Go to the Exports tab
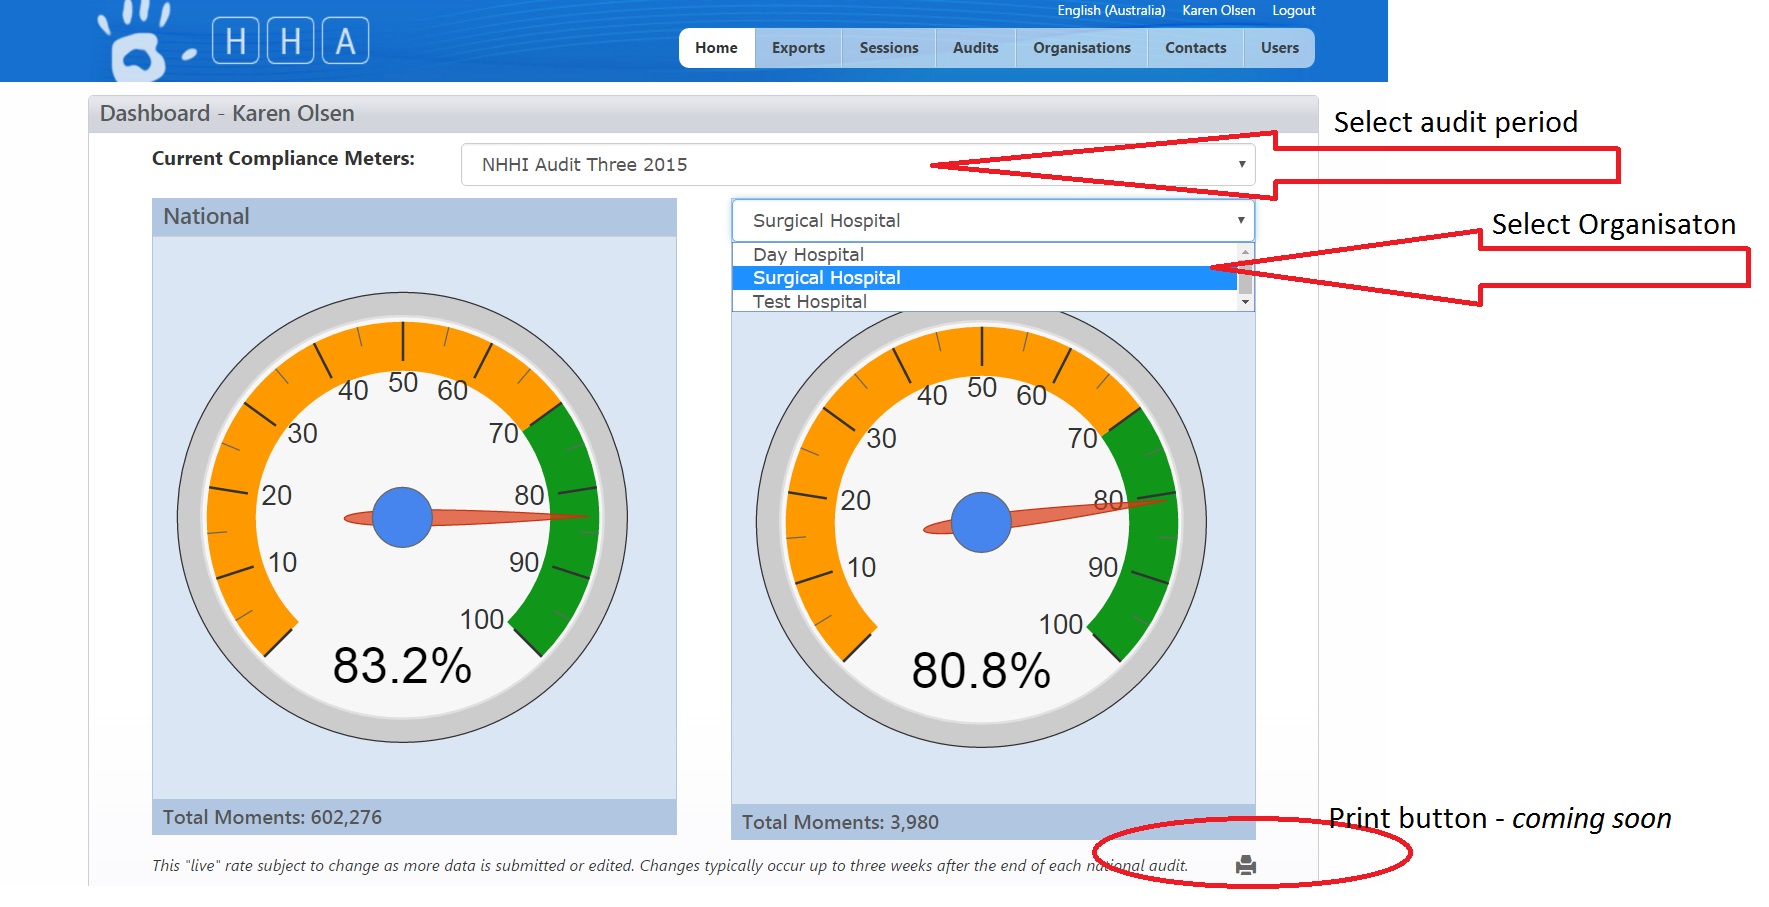Screen dimensions: 1769x907 coord(798,48)
